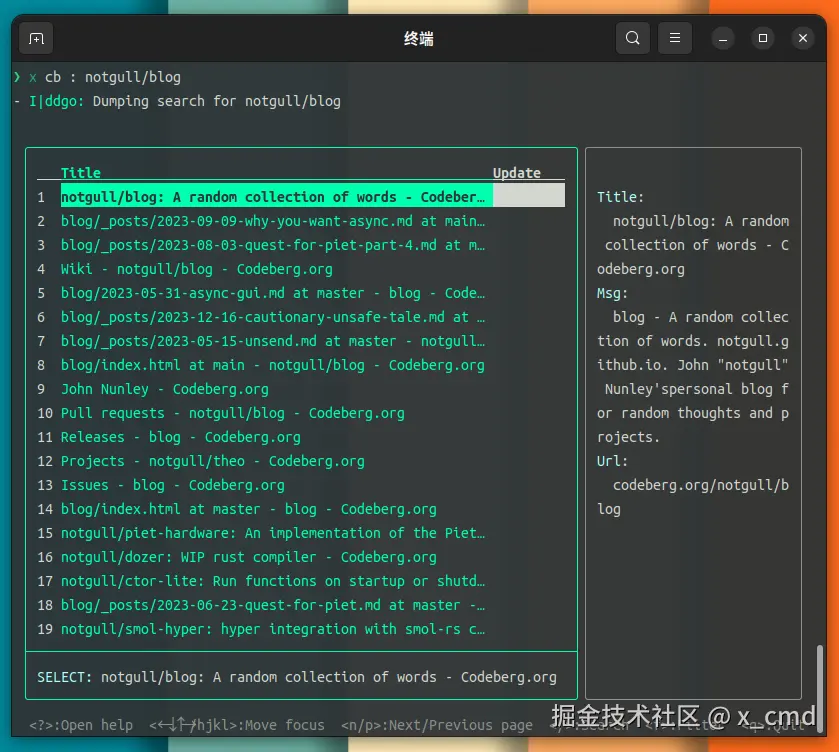
Task: Click the 'Title:' label in detail pane
Action: 620,197
